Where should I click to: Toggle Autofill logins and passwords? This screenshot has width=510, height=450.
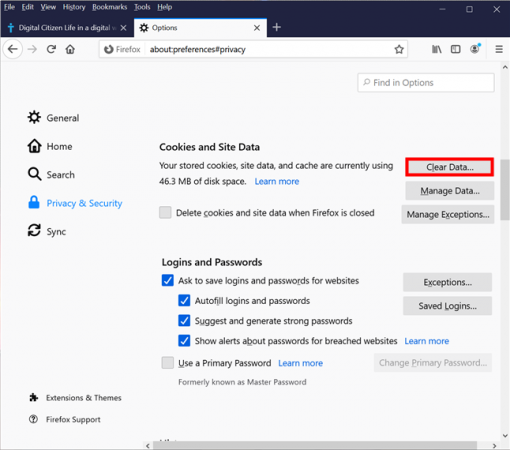tap(184, 300)
